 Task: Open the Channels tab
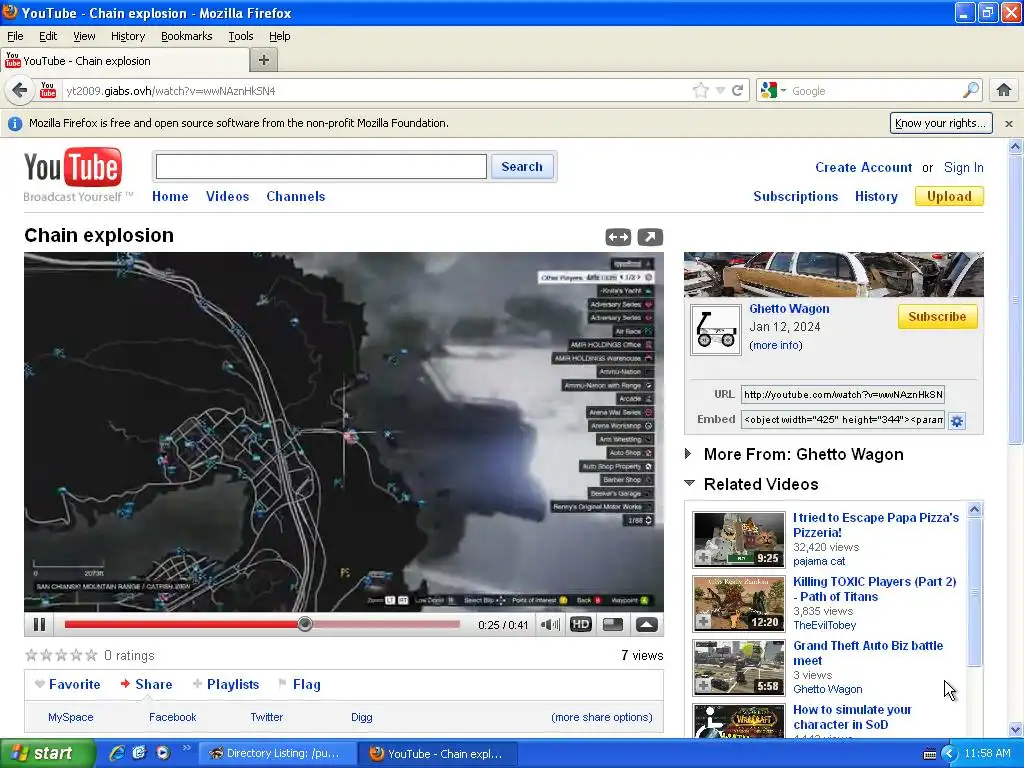[x=295, y=197]
